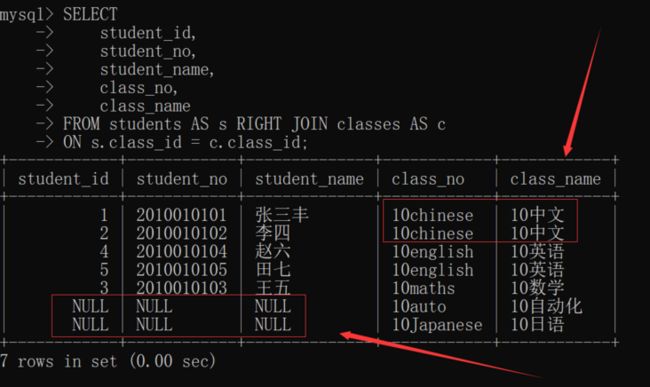650x387 pixels.
Task: Click "student_no," in the query lines
Action: [148, 51]
